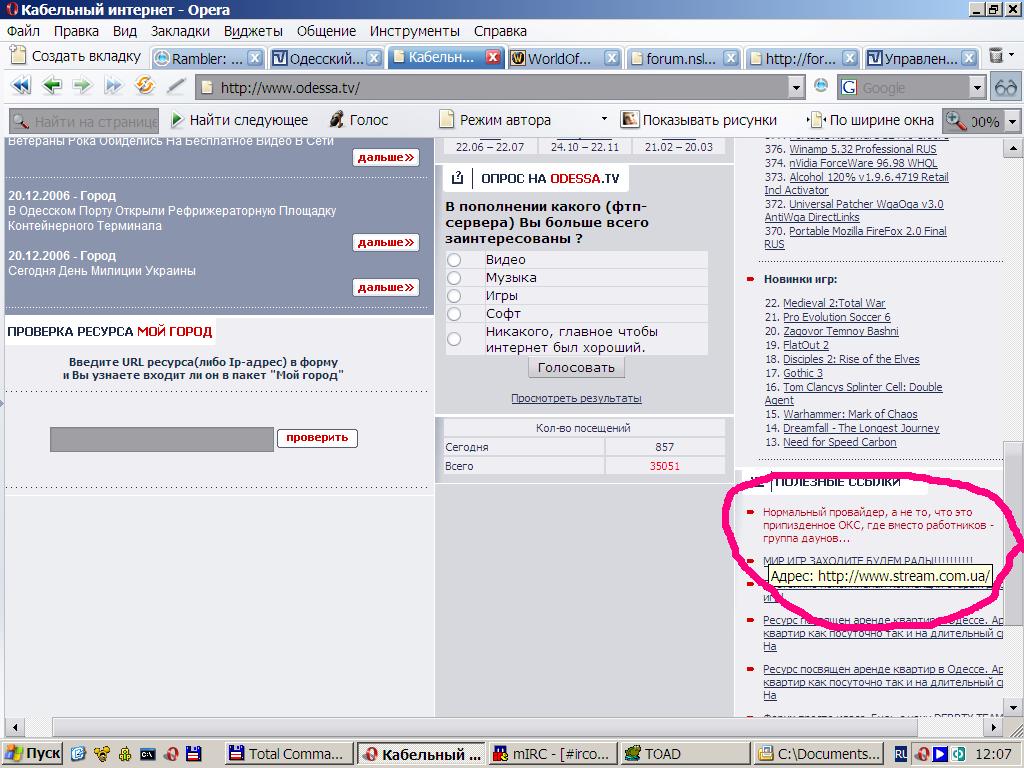Click the Пуск start button

33,754
